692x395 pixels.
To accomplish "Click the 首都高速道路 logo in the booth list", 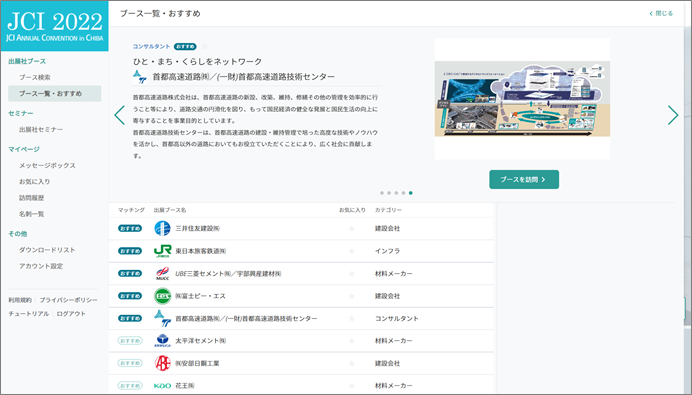I will click(162, 318).
